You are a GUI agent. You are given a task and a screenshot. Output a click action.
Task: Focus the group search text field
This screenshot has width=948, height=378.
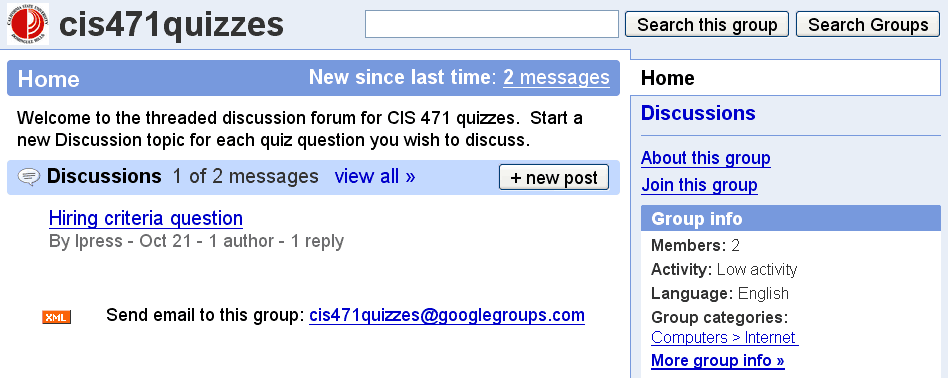(492, 24)
